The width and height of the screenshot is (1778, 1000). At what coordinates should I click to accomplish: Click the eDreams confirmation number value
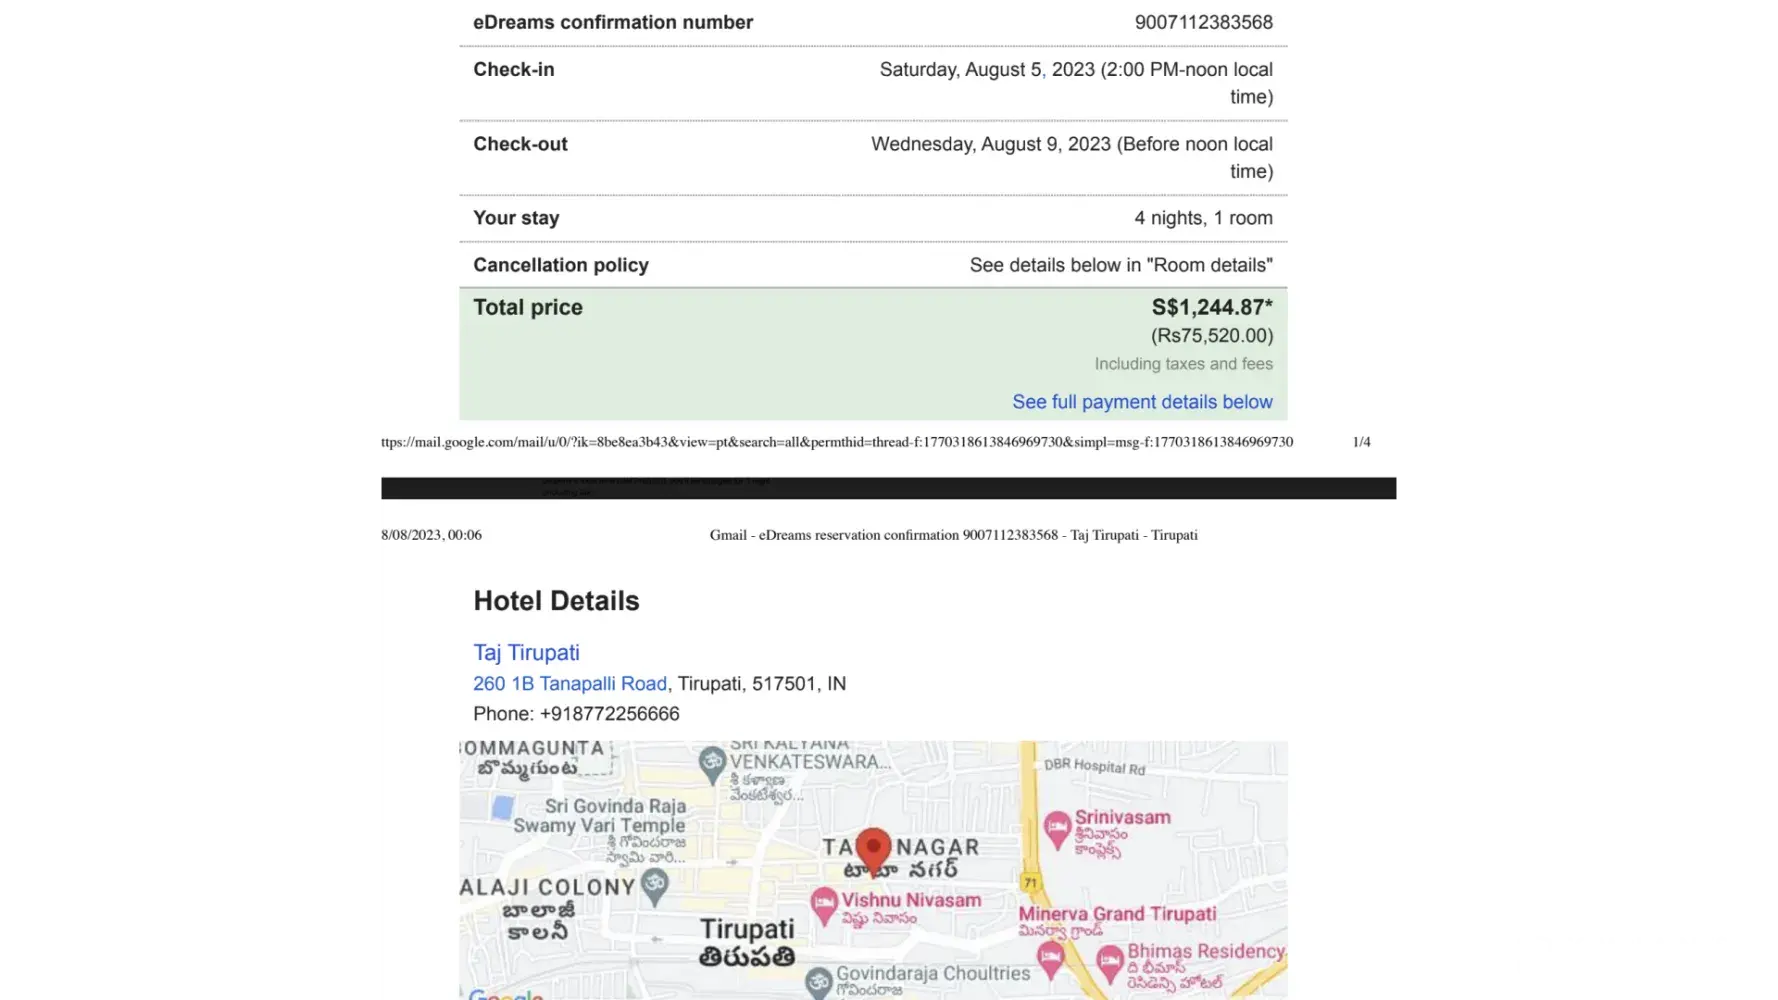click(x=1203, y=22)
